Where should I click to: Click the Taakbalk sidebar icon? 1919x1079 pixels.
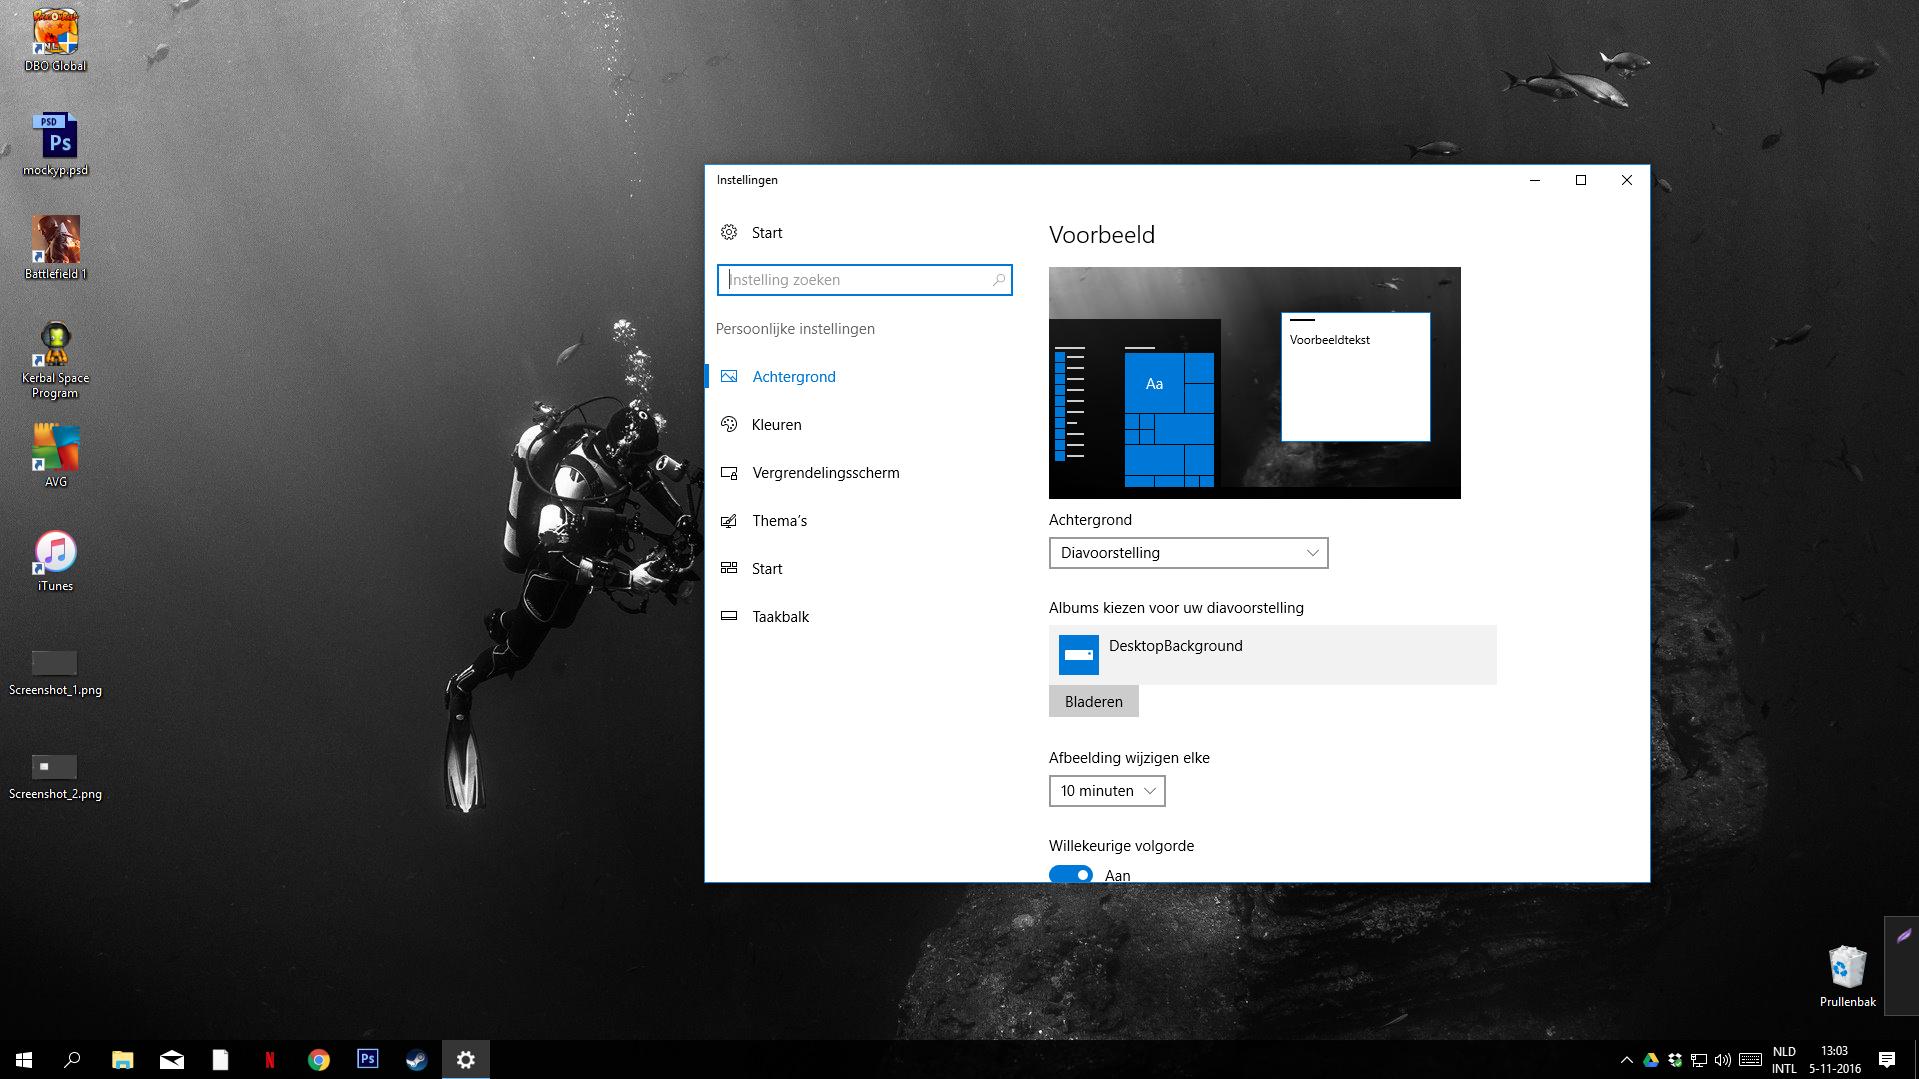729,617
